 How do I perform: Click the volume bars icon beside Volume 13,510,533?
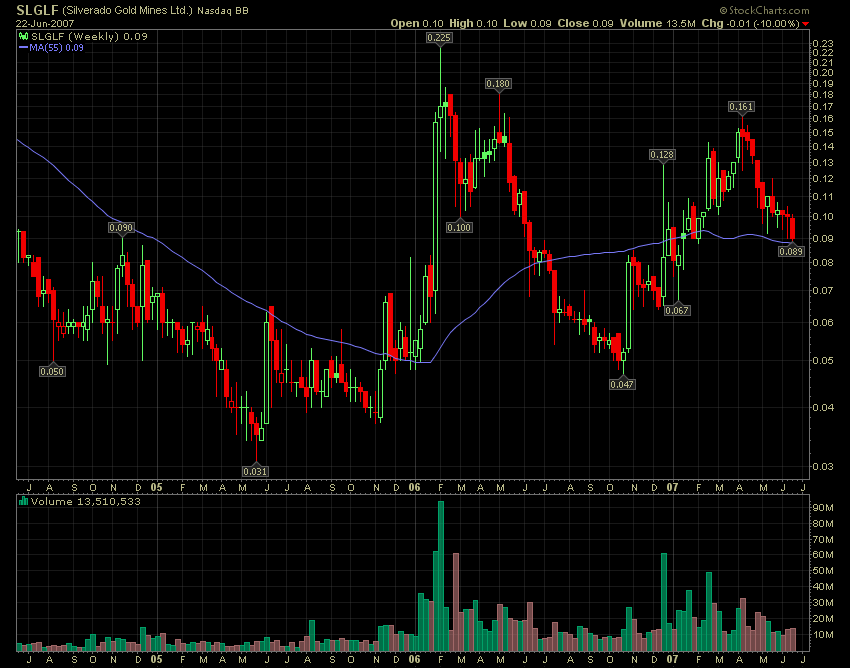point(23,501)
